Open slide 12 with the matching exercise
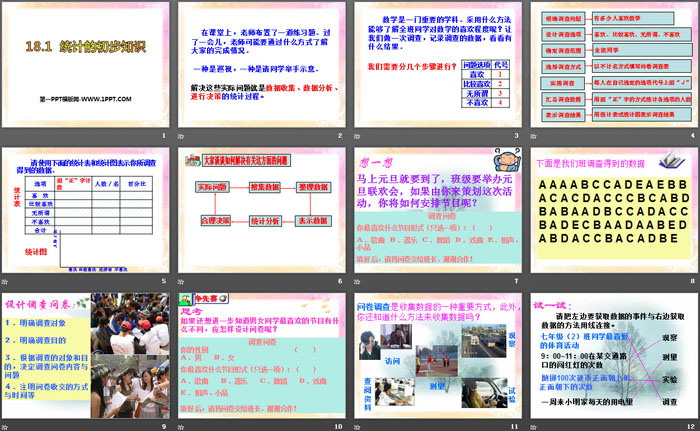This screenshot has width=700, height=431. (x=612, y=355)
